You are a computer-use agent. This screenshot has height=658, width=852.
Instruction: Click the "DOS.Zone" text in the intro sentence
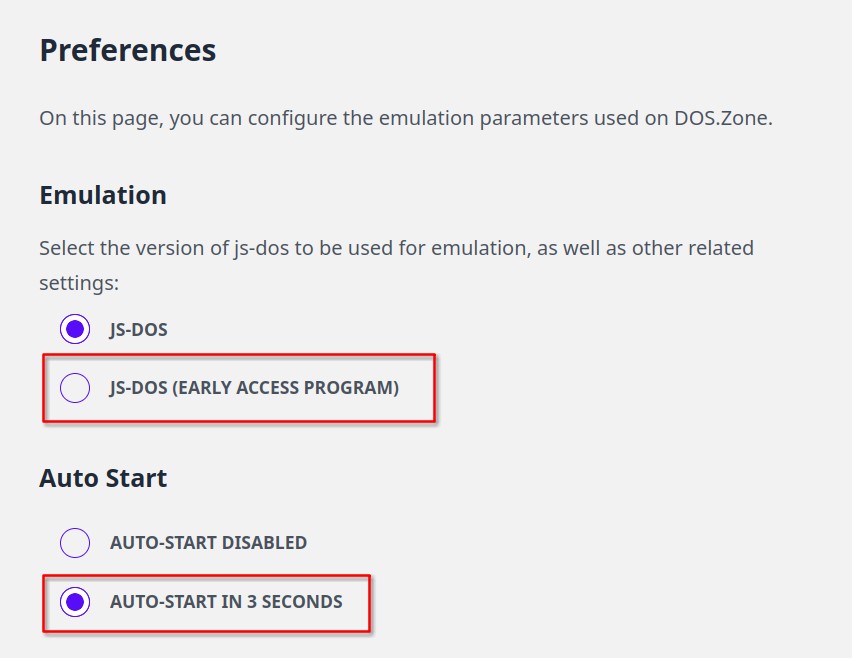723,118
